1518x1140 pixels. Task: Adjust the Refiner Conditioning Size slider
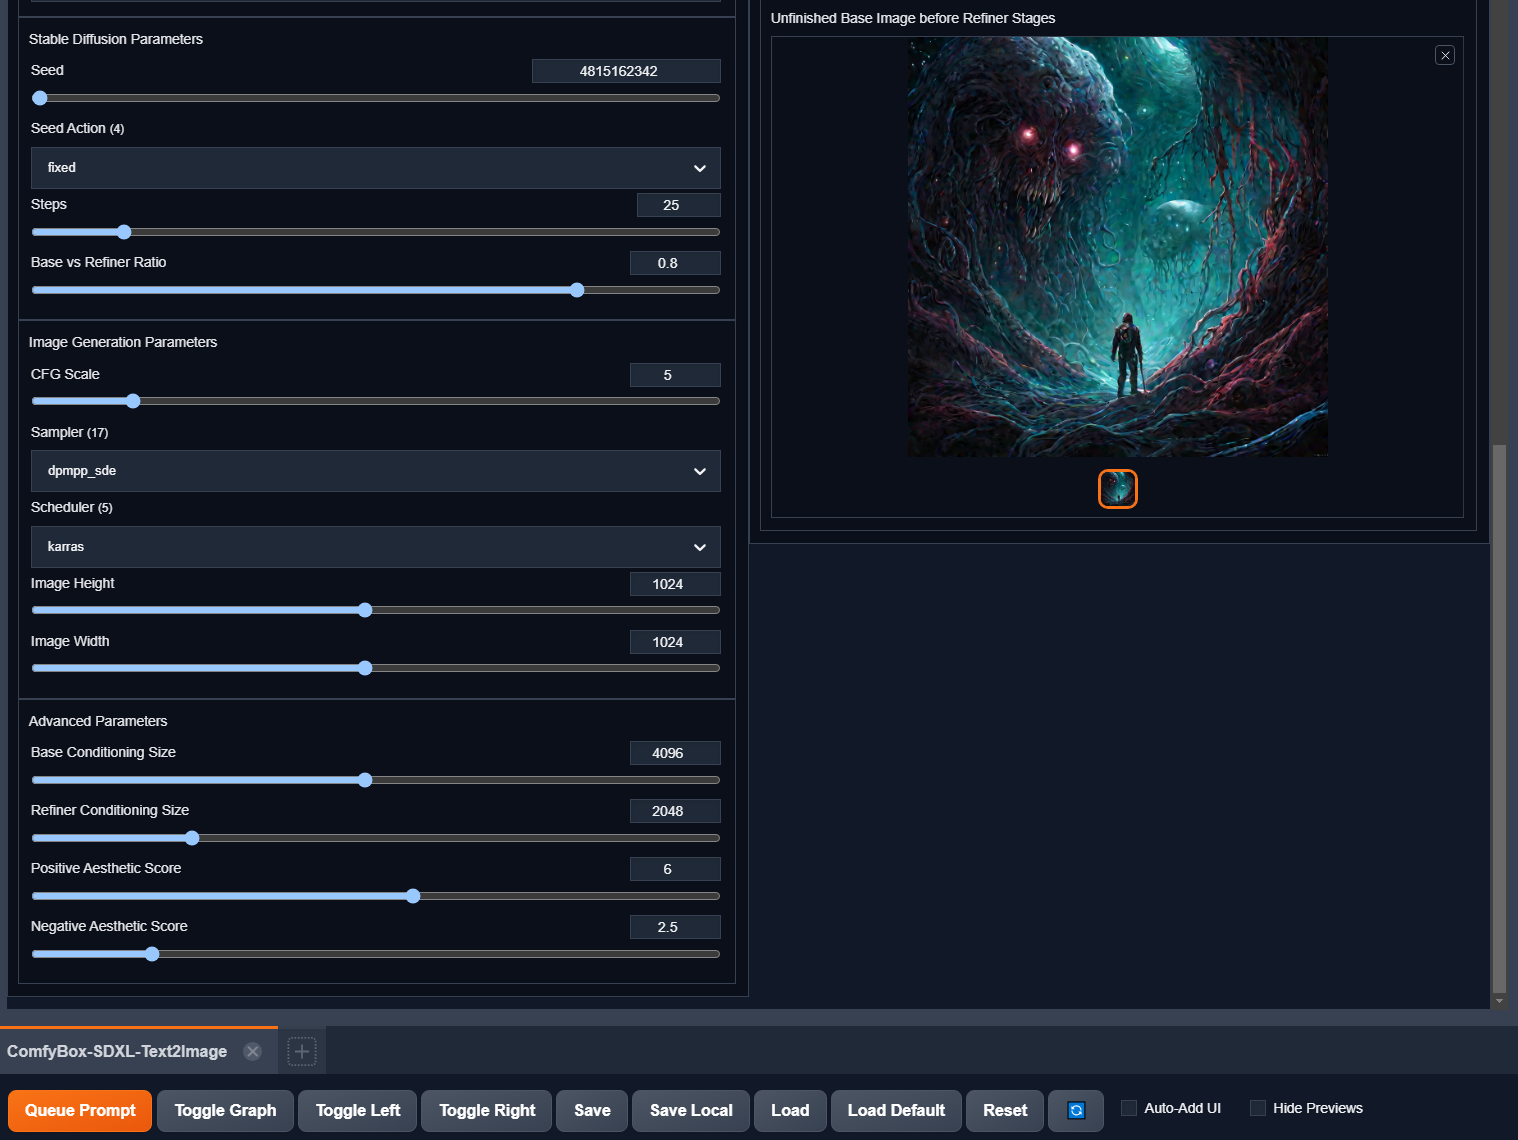point(376,838)
